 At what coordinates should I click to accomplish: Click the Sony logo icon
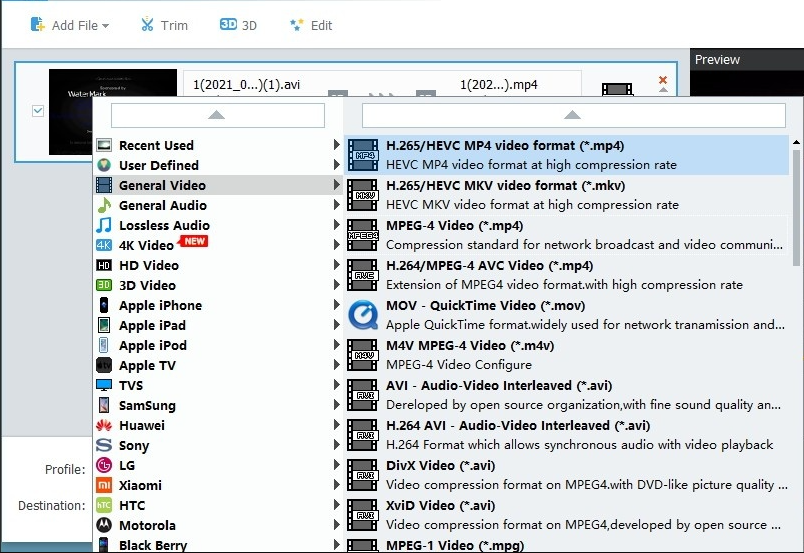[104, 445]
